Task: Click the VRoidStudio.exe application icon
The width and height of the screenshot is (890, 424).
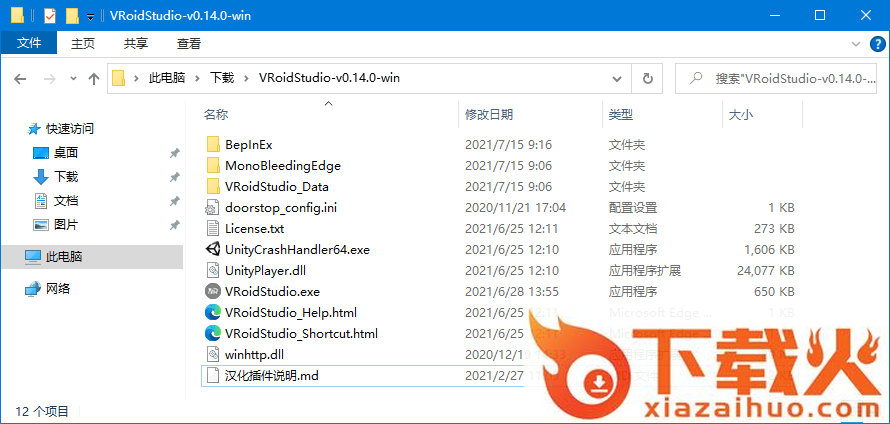Action: [213, 292]
